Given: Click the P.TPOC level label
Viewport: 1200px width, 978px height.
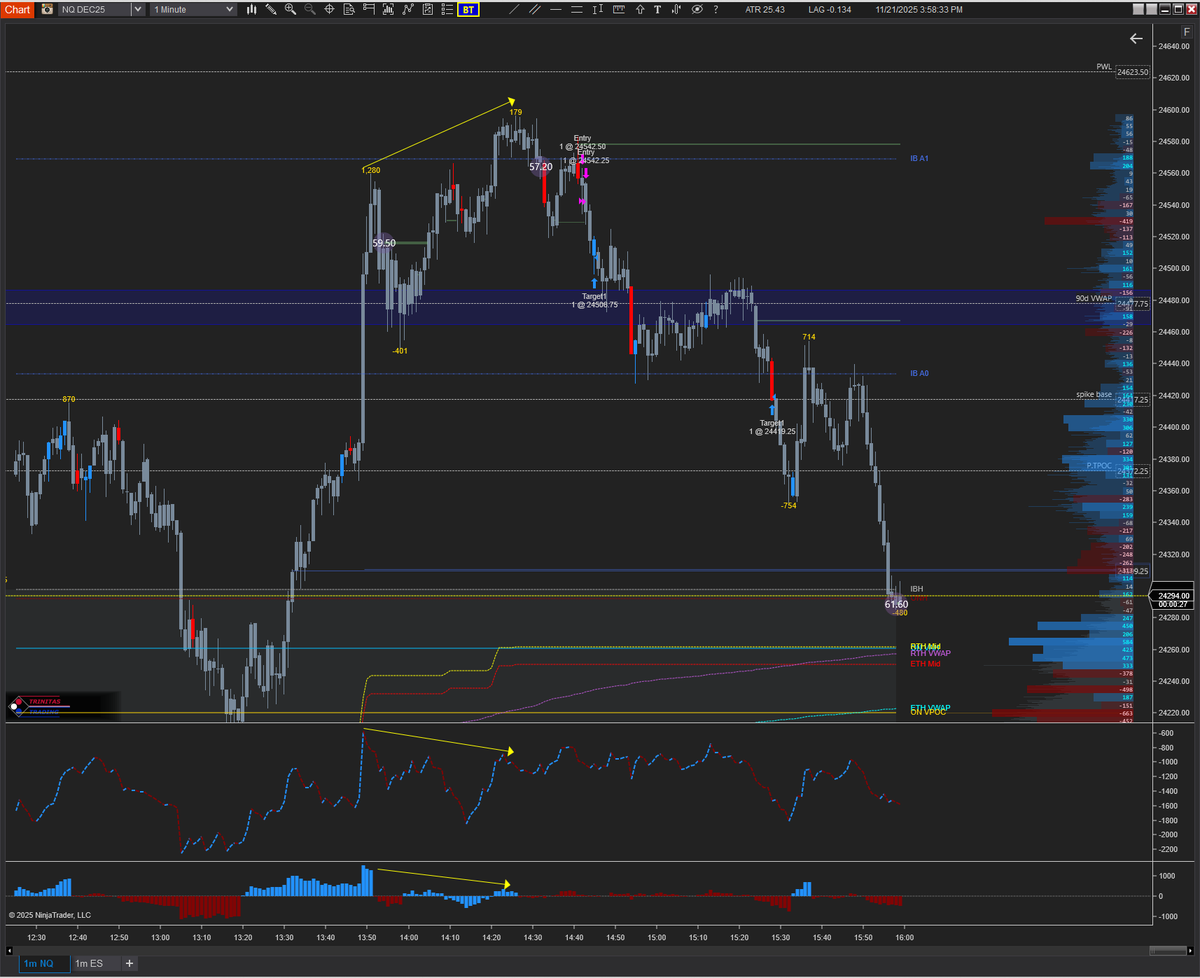Looking at the screenshot, I should [x=1100, y=466].
